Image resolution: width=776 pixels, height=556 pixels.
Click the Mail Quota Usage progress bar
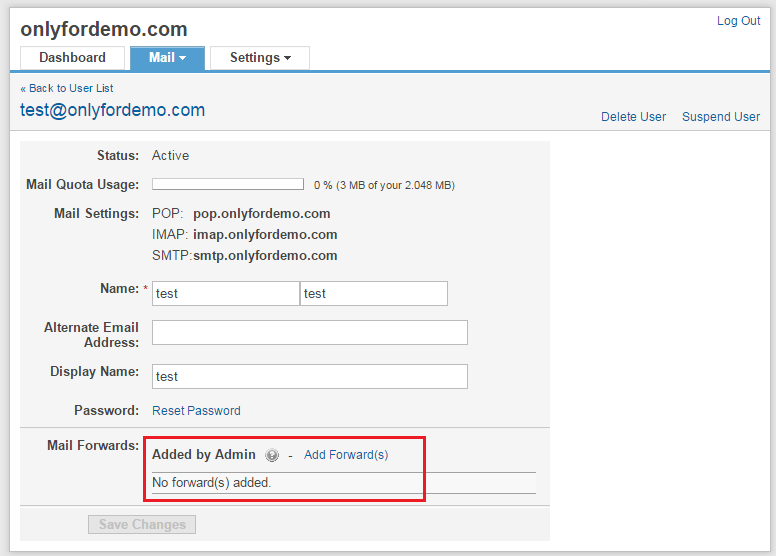[228, 185]
